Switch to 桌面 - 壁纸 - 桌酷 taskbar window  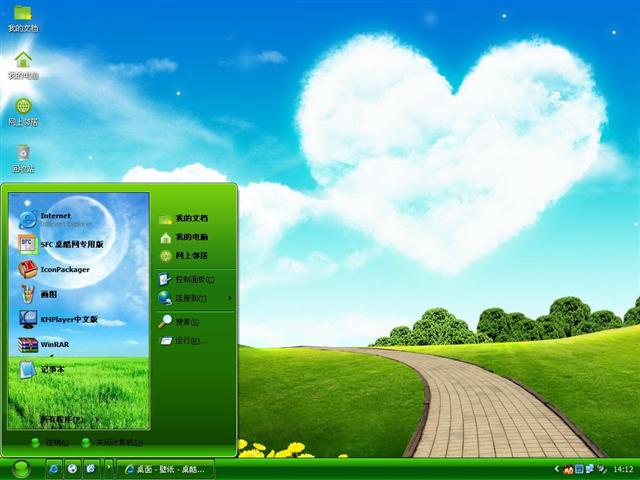pos(166,469)
